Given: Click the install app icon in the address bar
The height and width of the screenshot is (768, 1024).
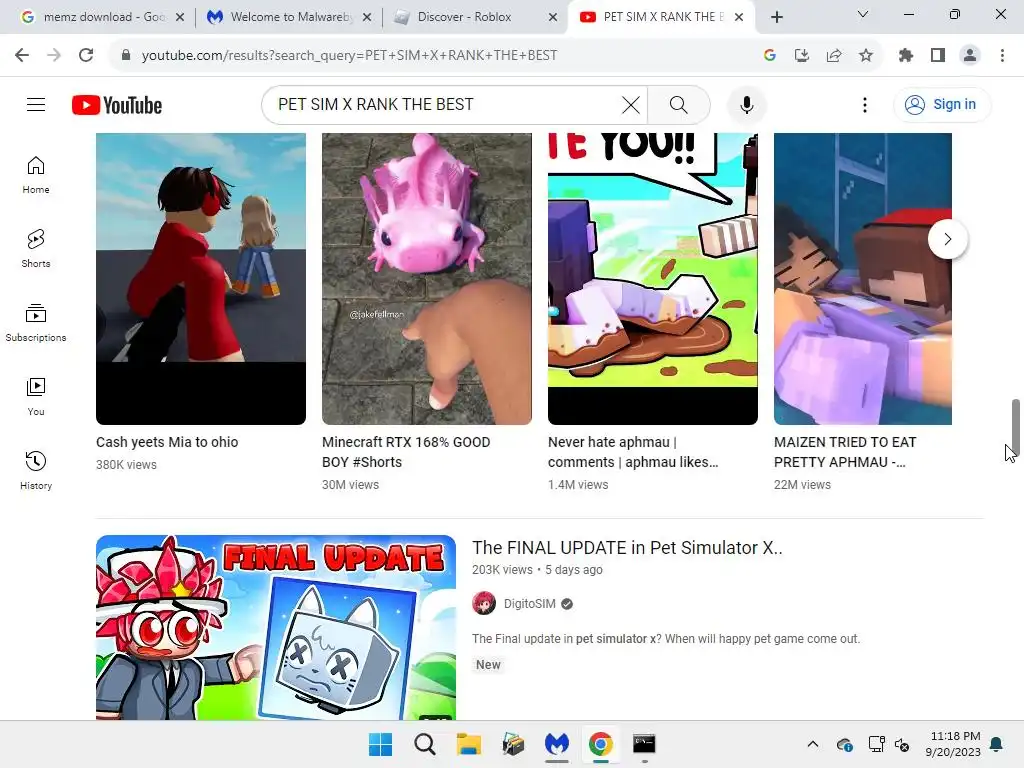Looking at the screenshot, I should click(x=802, y=56).
